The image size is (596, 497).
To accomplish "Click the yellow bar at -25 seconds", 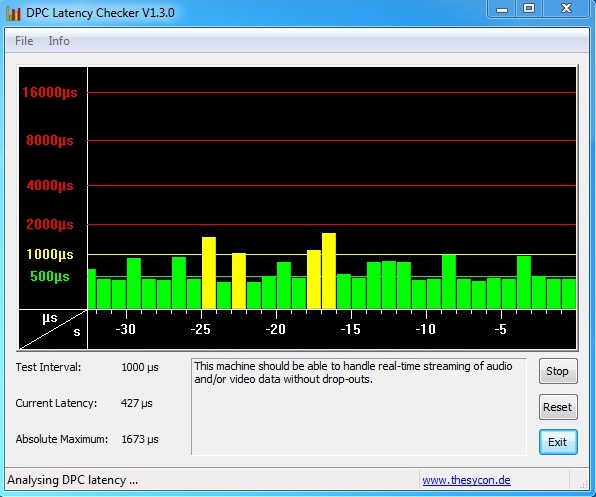I will coord(209,273).
